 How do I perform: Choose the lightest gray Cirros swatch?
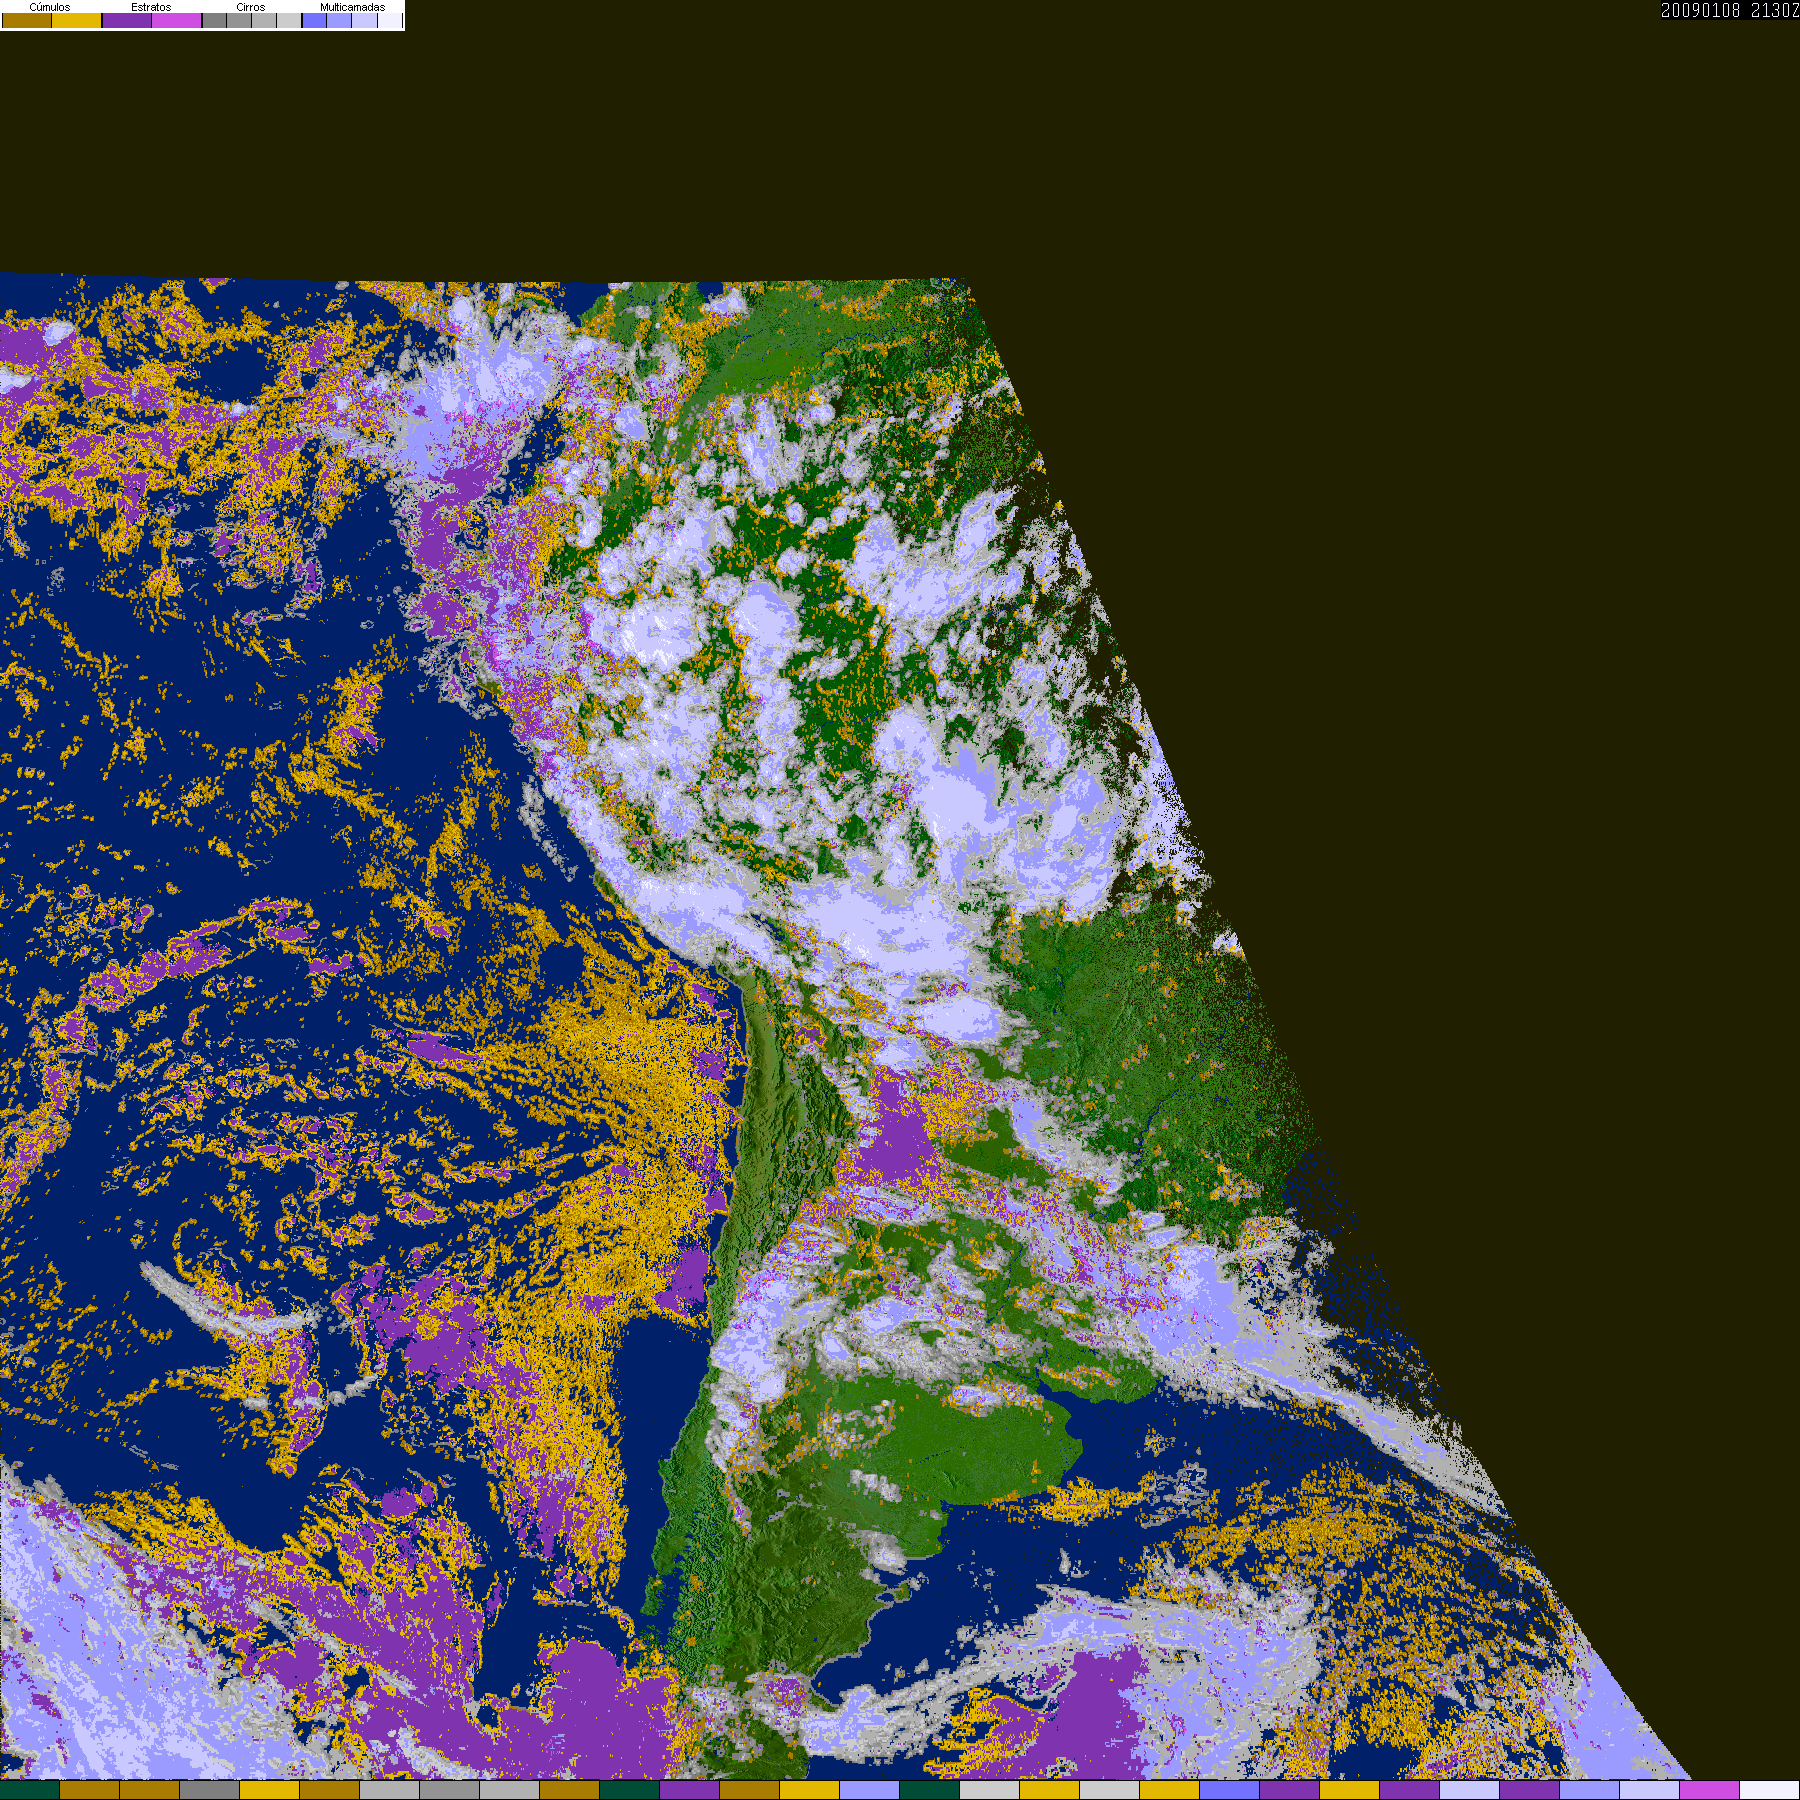(x=289, y=20)
